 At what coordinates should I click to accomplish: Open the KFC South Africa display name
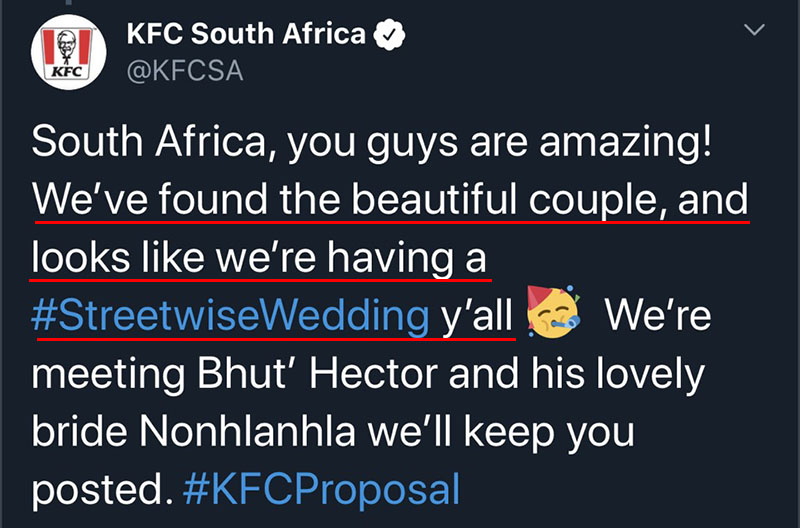click(x=246, y=34)
